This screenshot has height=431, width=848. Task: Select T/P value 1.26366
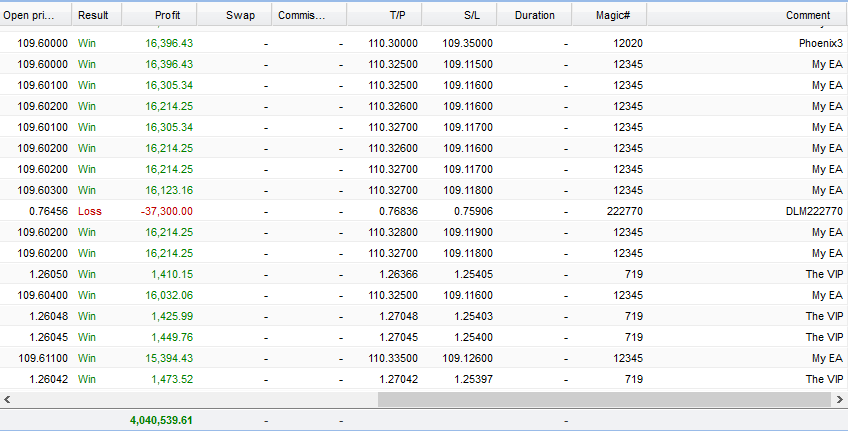pos(399,274)
